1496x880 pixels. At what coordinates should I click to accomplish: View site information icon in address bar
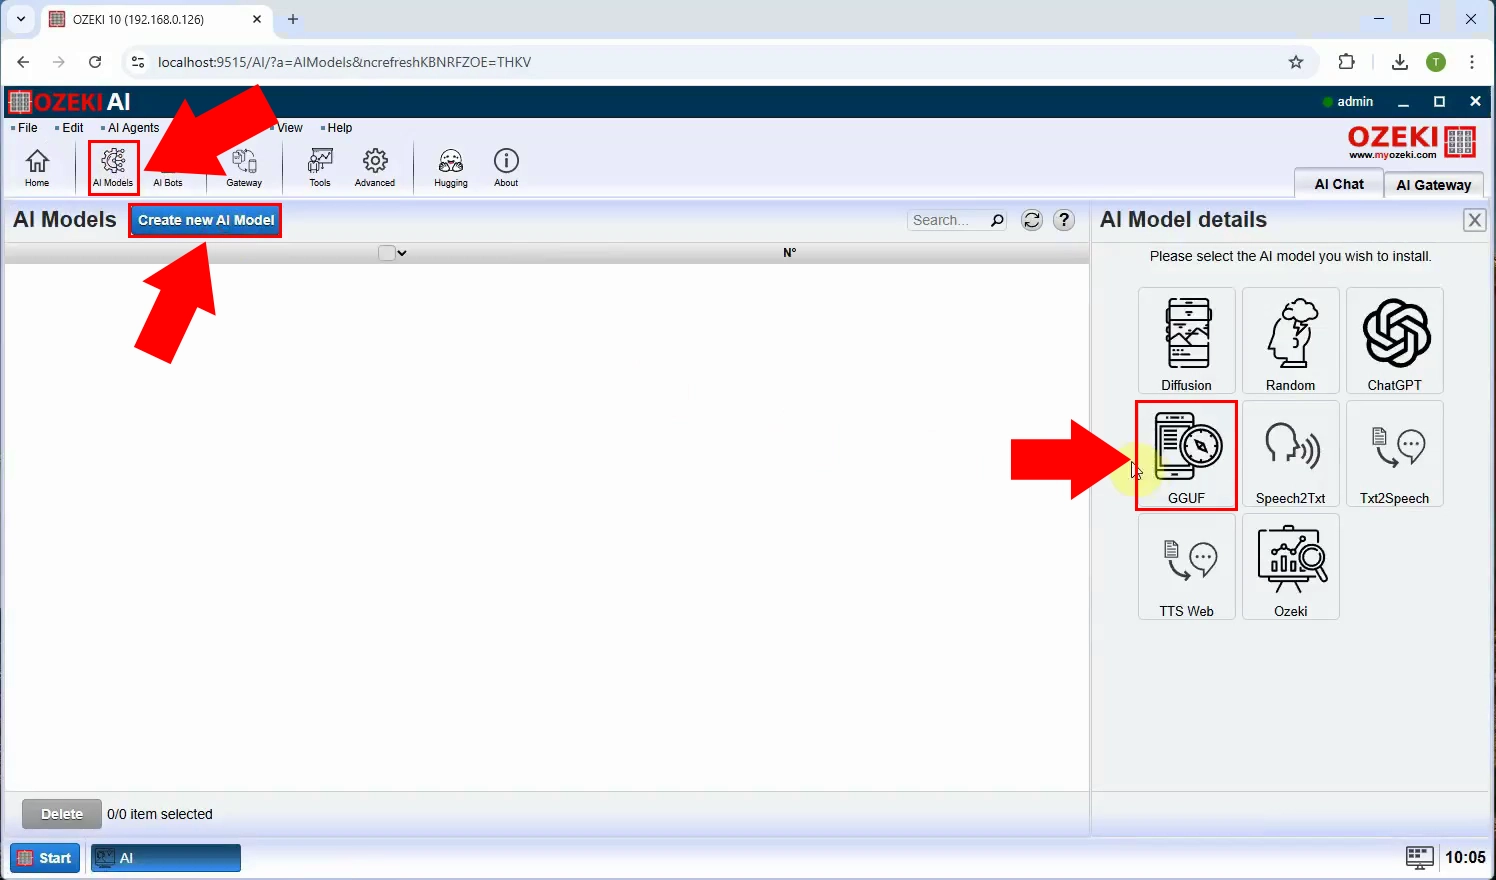click(138, 62)
